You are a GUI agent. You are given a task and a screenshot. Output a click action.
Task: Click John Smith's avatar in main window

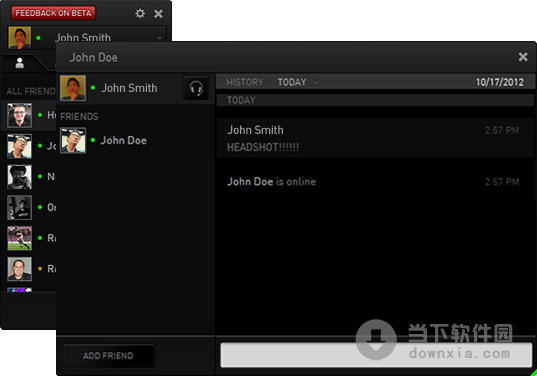click(x=20, y=38)
